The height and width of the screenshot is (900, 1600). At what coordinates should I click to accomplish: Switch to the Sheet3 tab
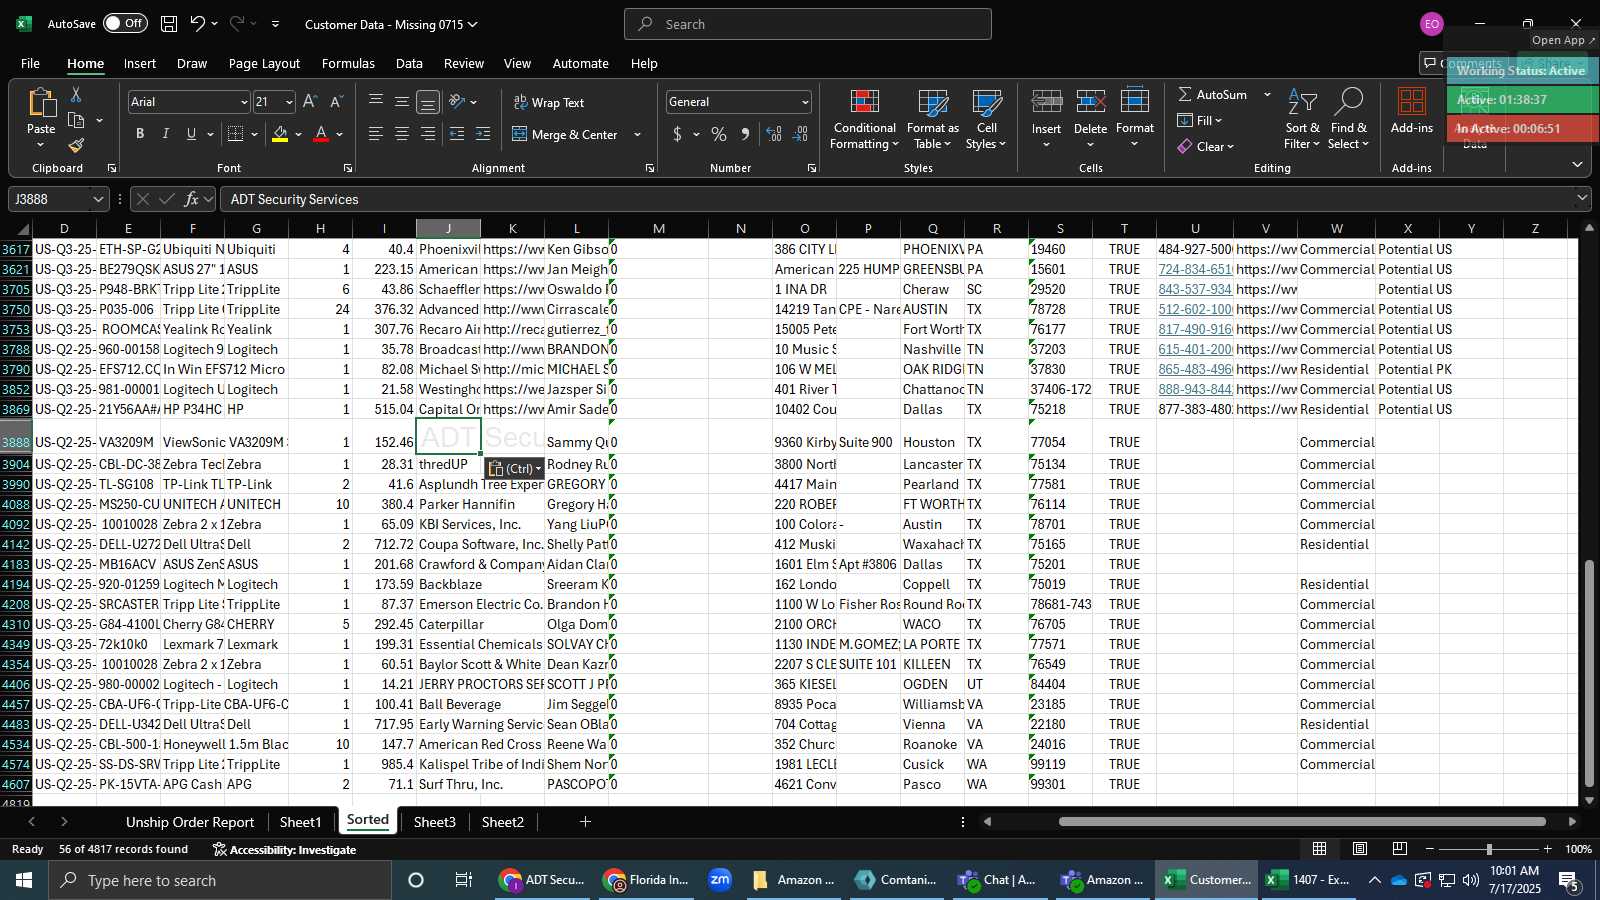435,822
